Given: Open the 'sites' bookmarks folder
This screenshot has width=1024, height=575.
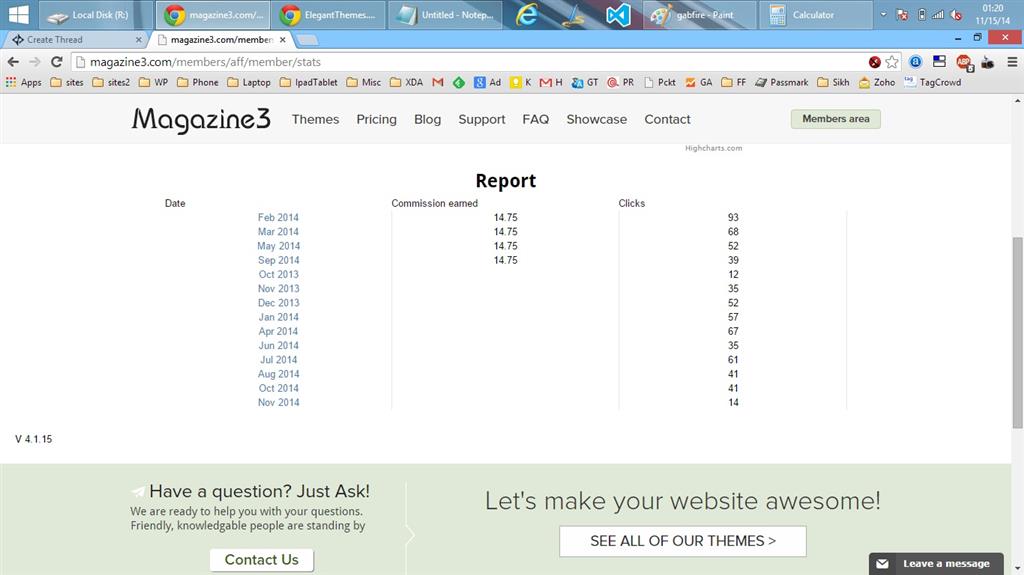Looking at the screenshot, I should coord(67,82).
